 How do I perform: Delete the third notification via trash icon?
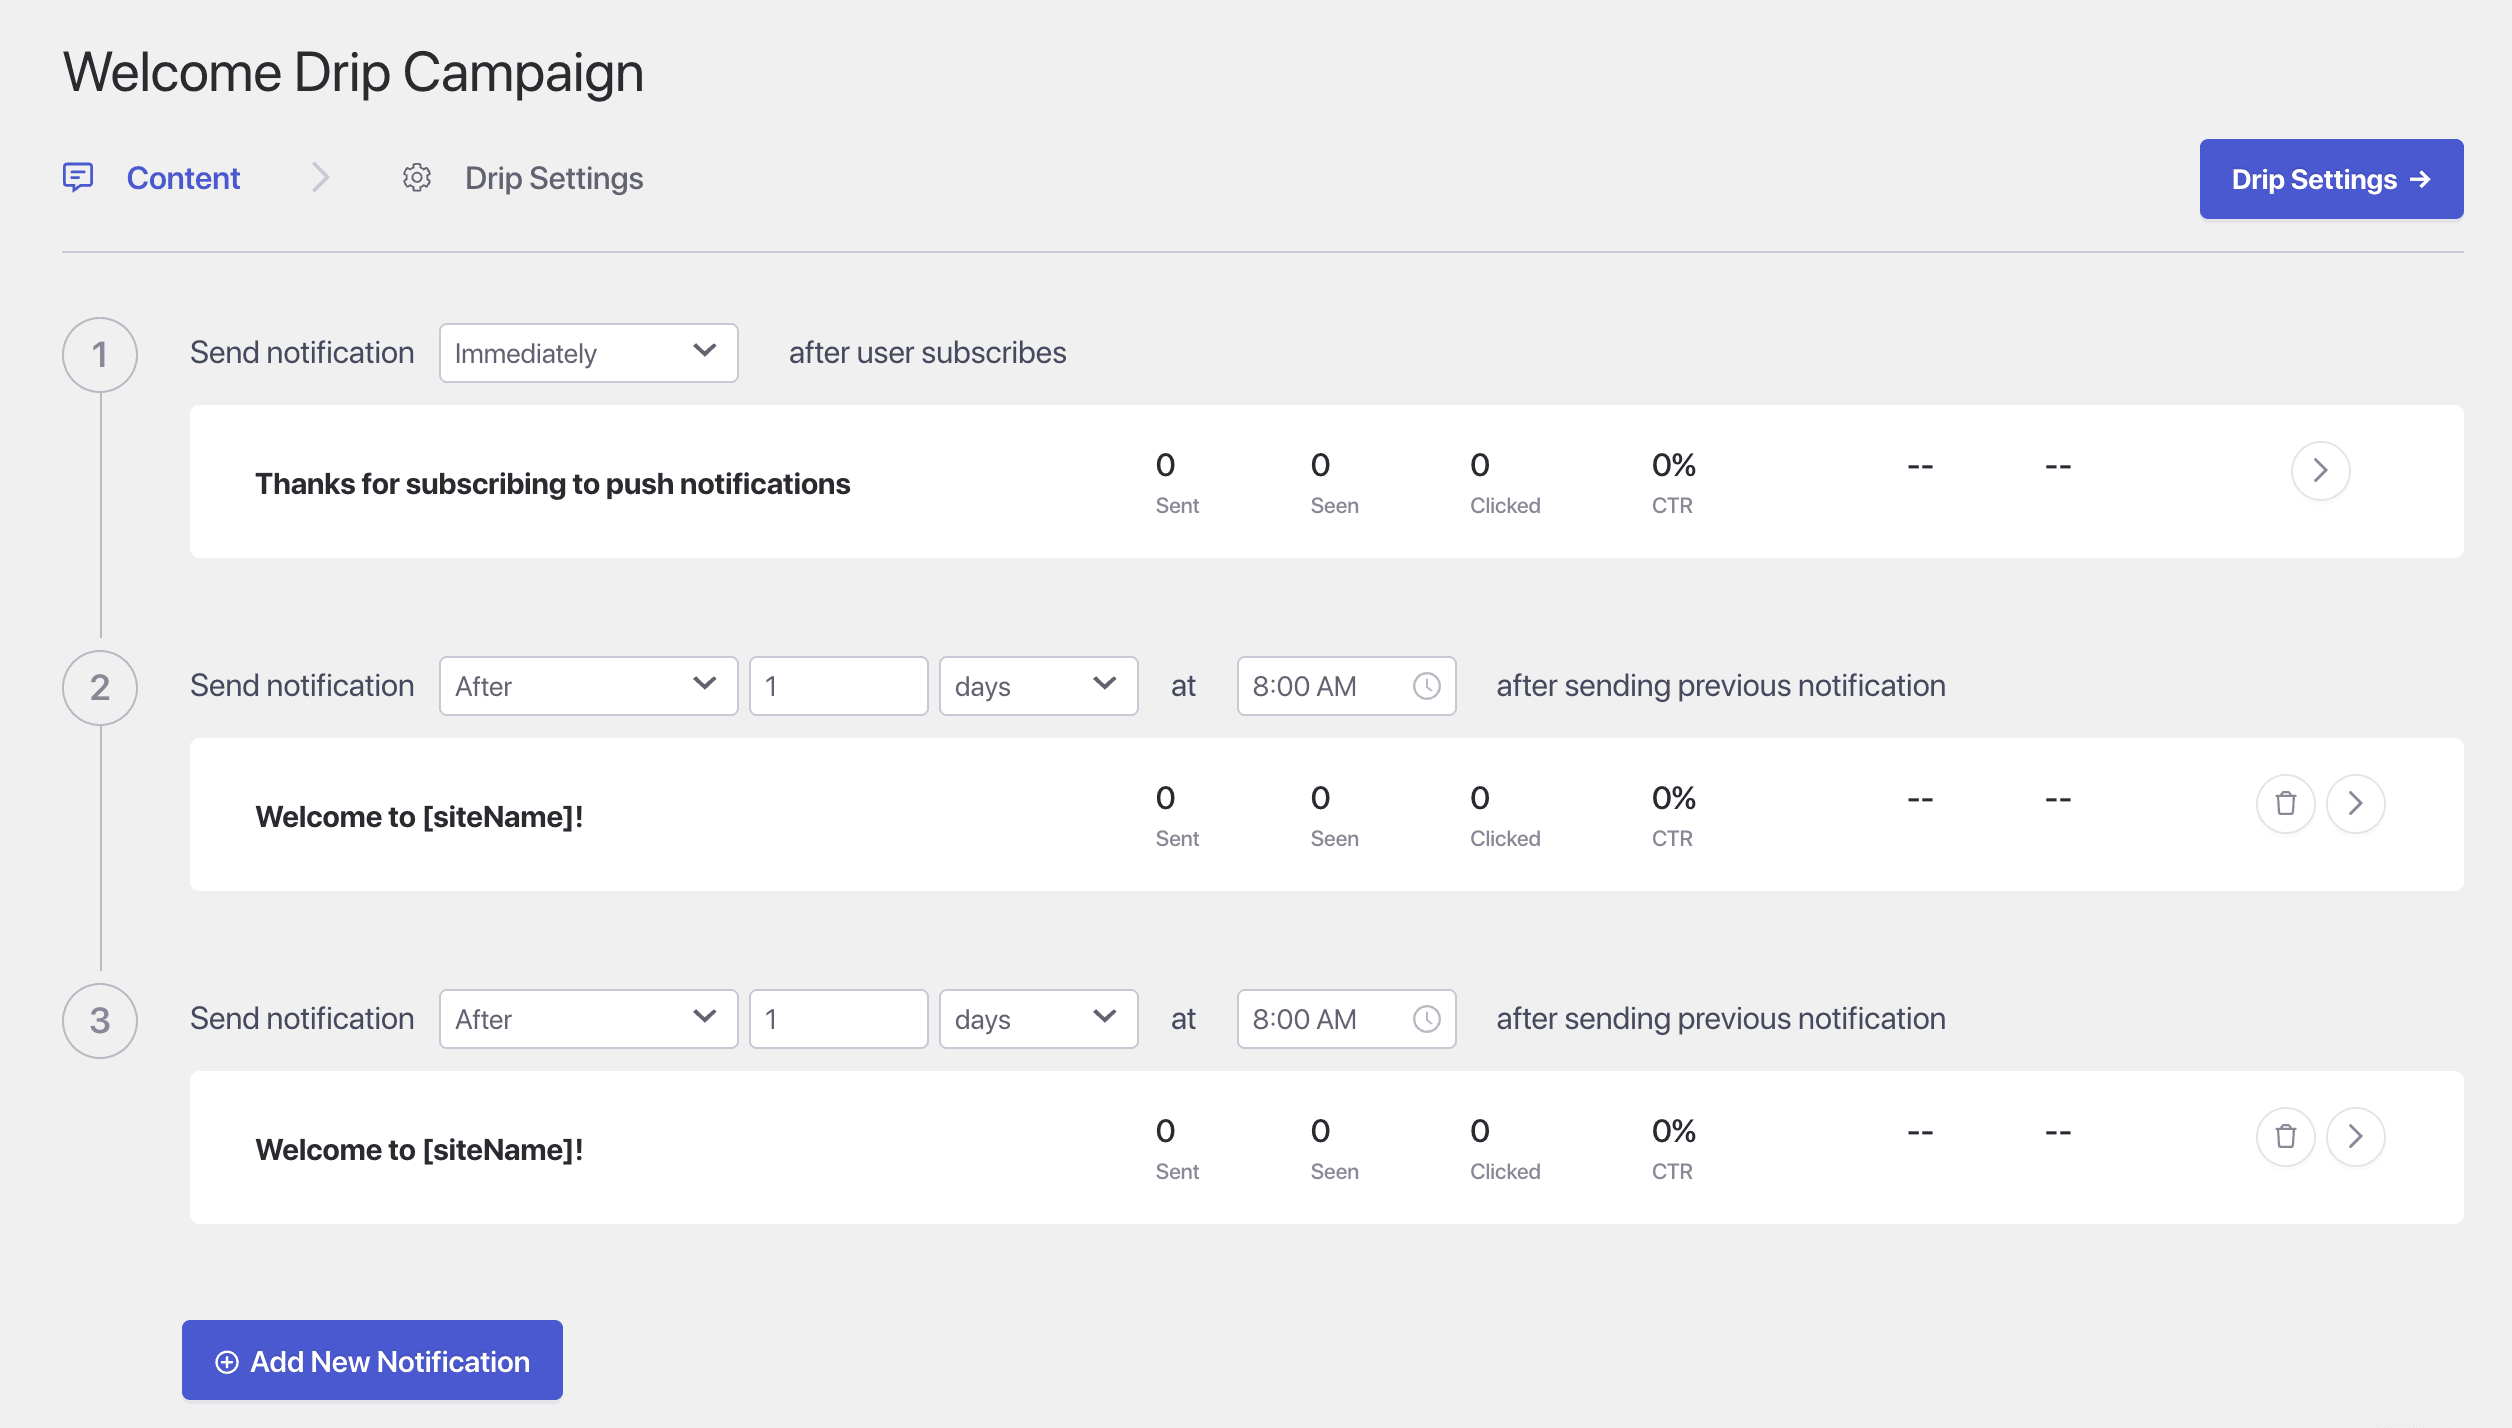pyautogui.click(x=2285, y=1136)
